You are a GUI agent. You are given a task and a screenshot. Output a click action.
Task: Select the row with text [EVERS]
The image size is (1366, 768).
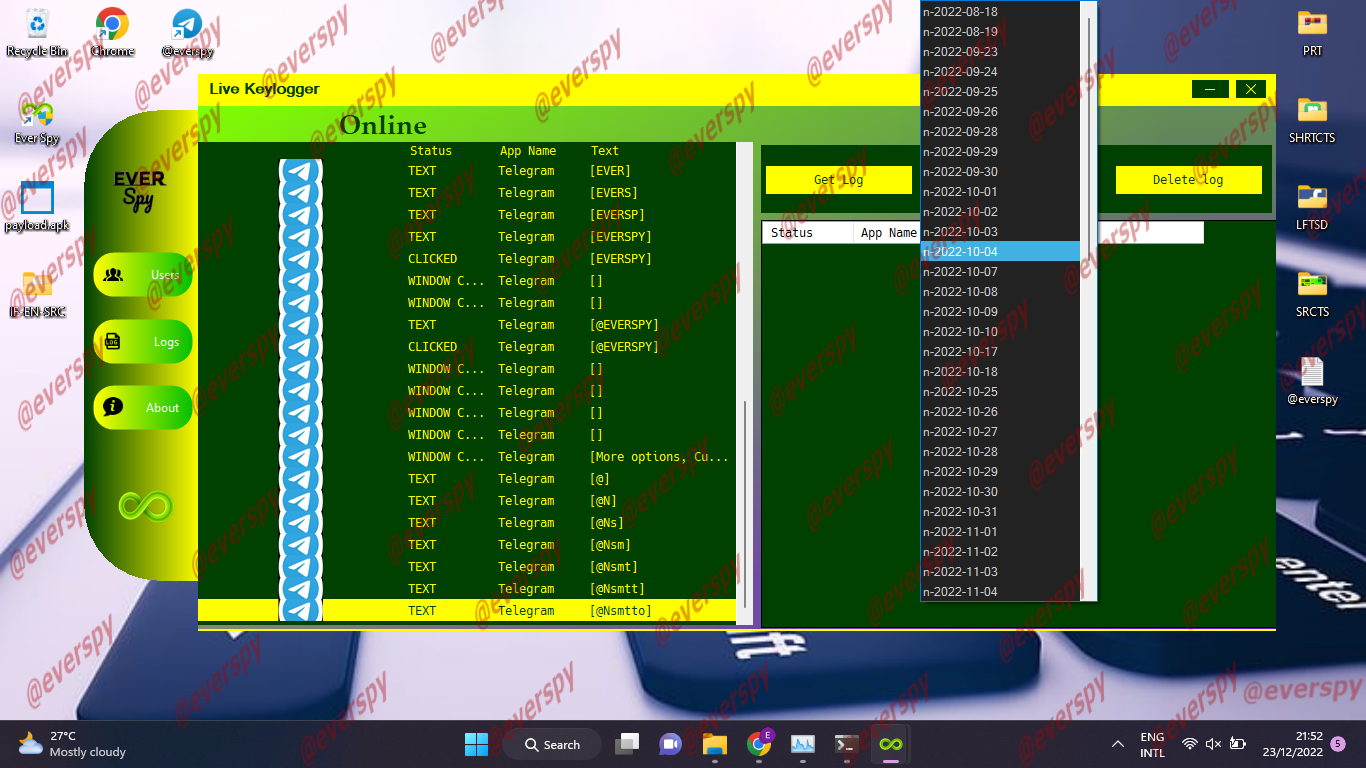(467, 193)
